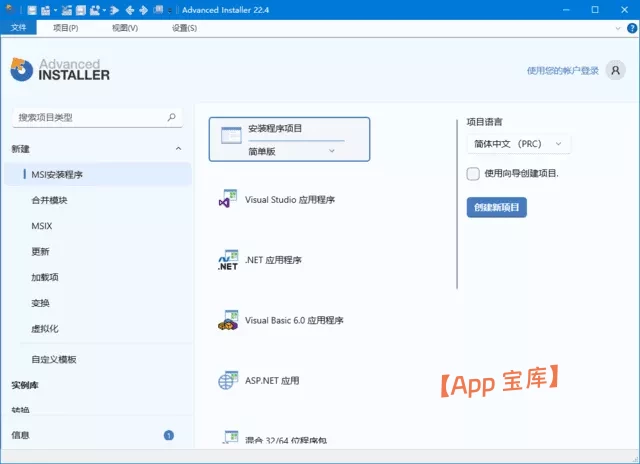Screen dimensions: 640x464
Task: Click the Visual Basic 6.0 应用程序 icon
Action: (x=228, y=320)
